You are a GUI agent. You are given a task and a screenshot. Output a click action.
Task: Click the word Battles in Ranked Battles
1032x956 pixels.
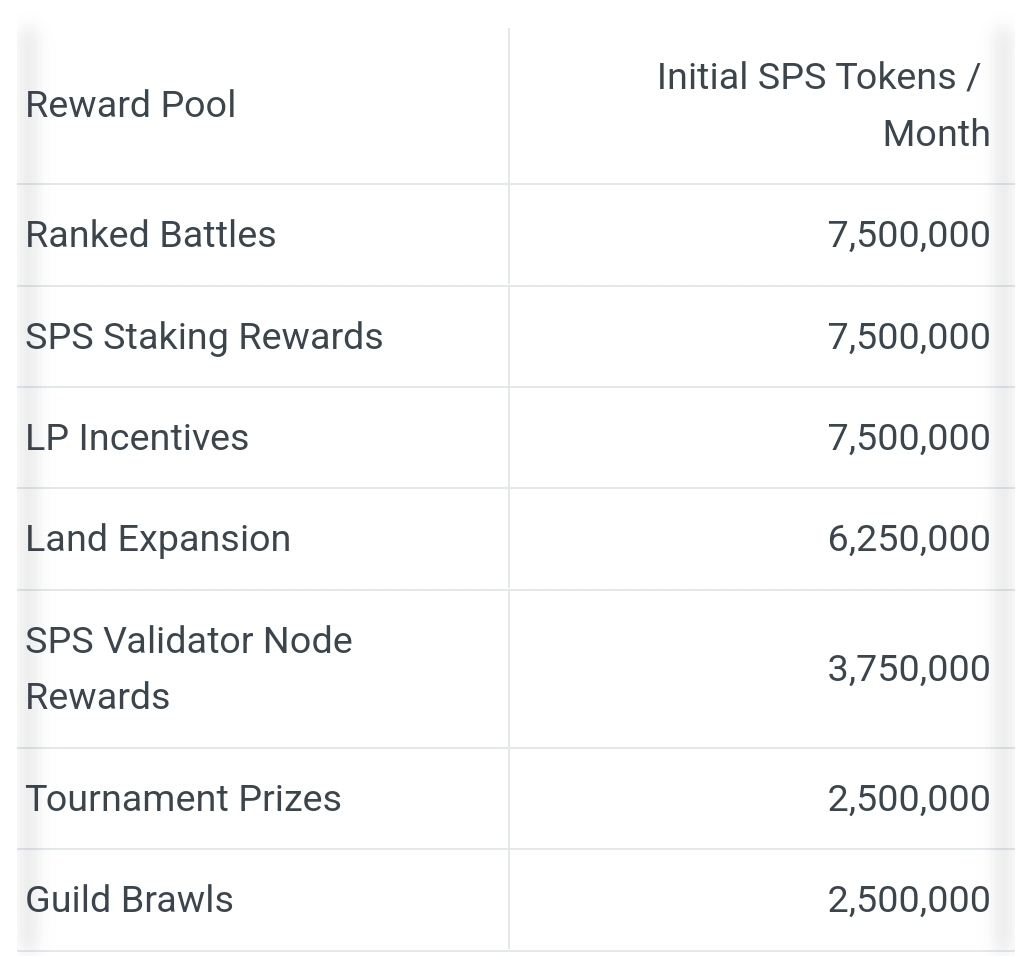[217, 235]
